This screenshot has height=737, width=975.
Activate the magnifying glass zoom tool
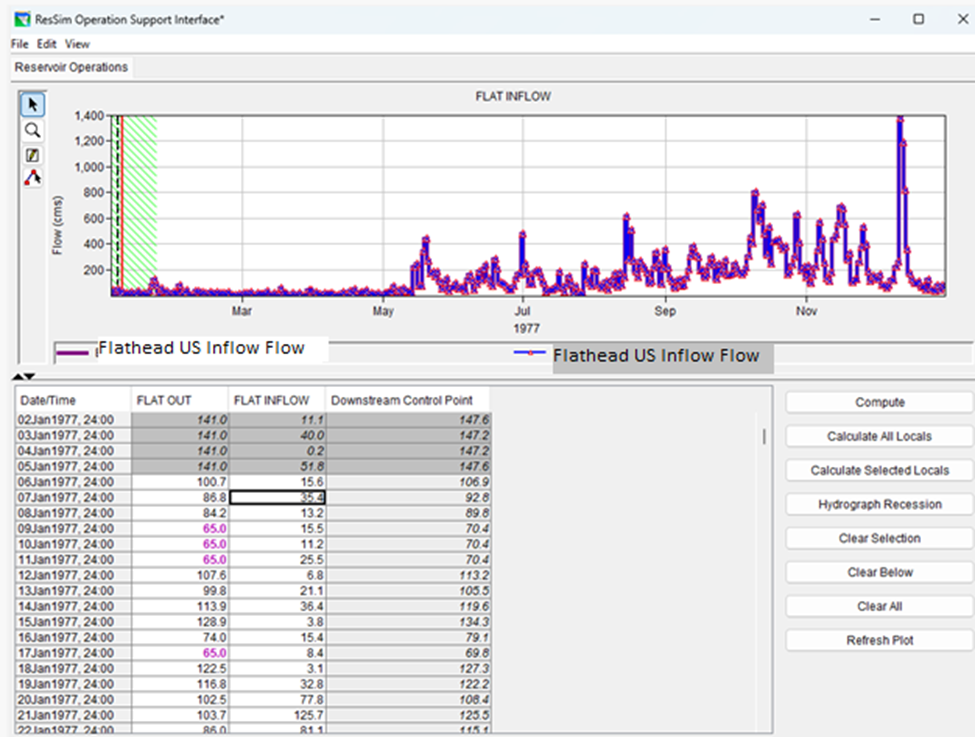[33, 130]
